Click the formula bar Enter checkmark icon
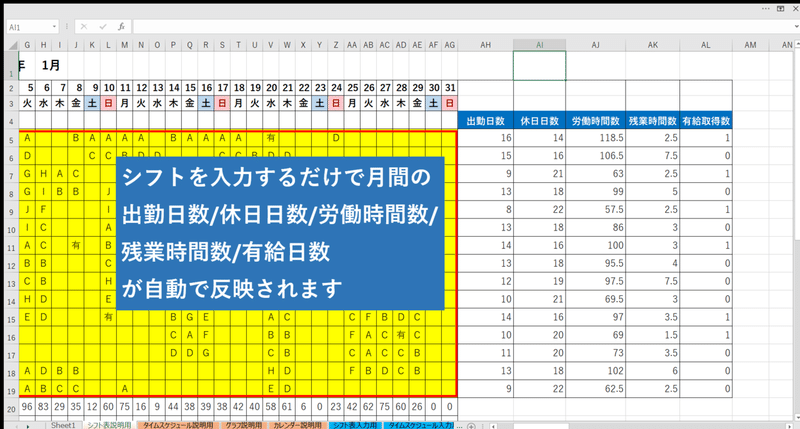Image resolution: width=800 pixels, height=429 pixels. [x=103, y=27]
